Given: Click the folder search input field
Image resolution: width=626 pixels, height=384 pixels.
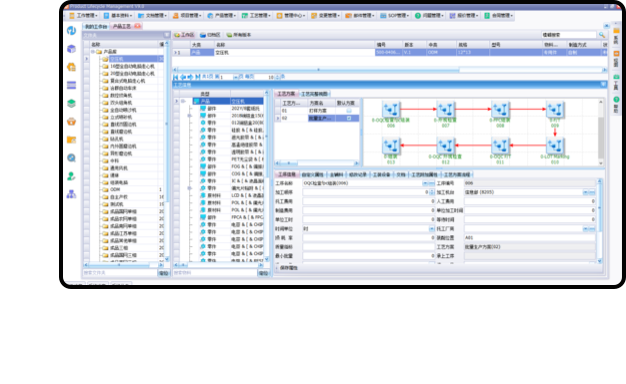Looking at the screenshot, I should tap(120, 273).
